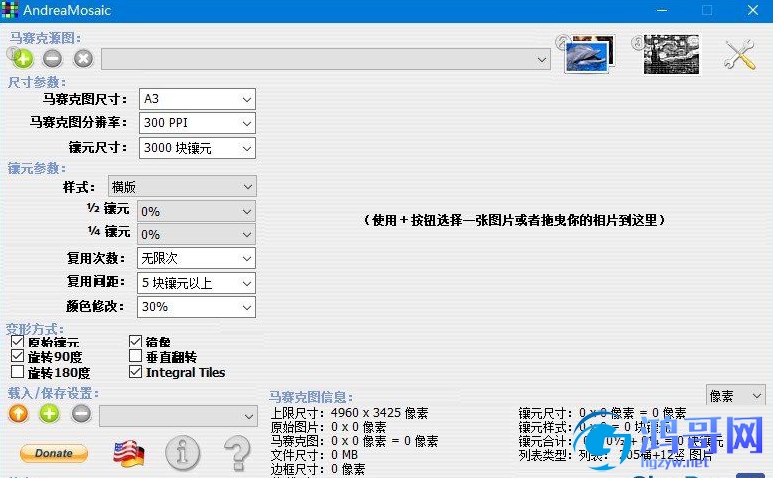Image resolution: width=773 pixels, height=478 pixels.
Task: Open the info about dialog icon
Action: (x=182, y=452)
